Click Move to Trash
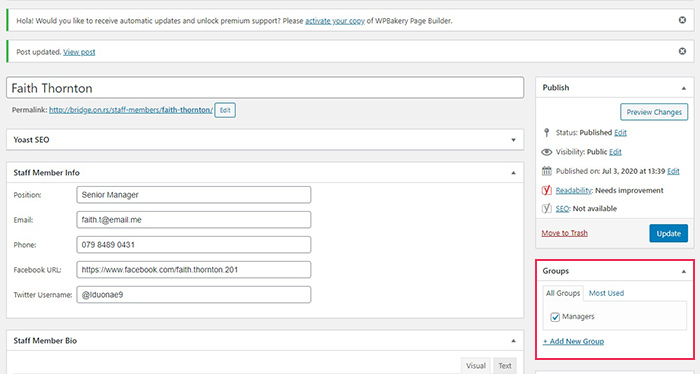Viewport: 700px width, 374px height. tap(564, 233)
